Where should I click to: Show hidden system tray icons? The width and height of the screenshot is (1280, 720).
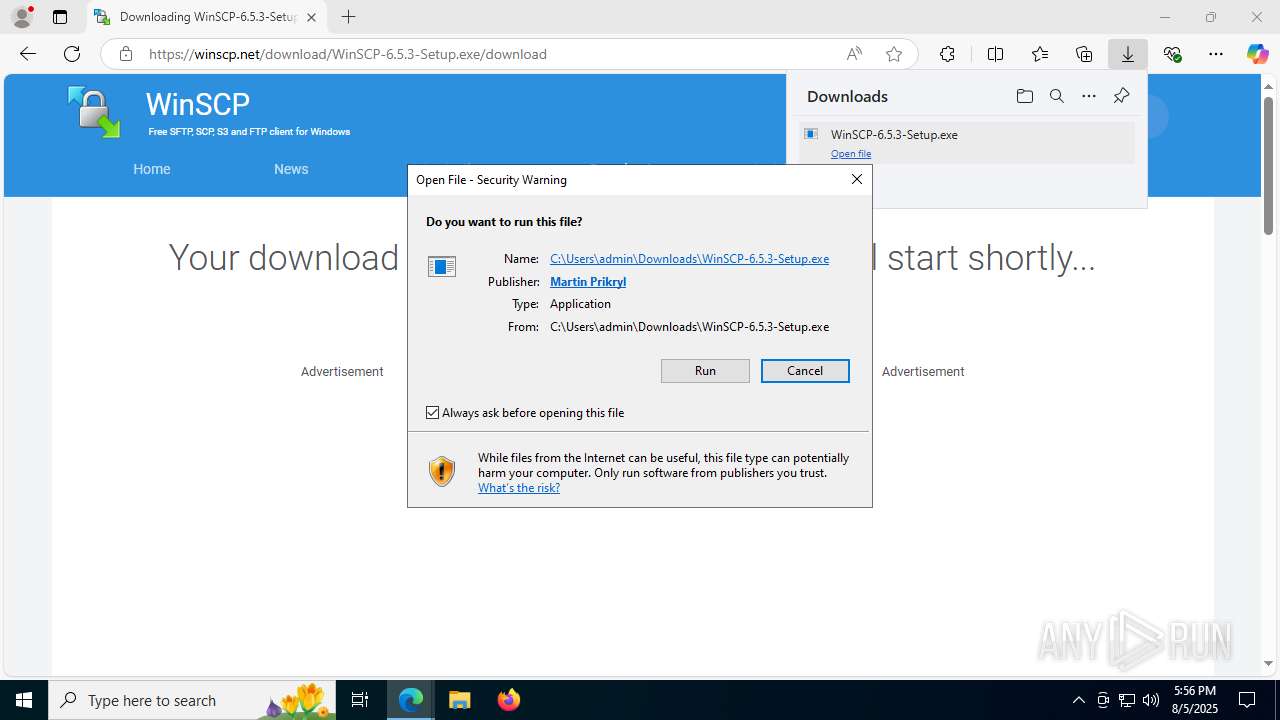tap(1078, 700)
